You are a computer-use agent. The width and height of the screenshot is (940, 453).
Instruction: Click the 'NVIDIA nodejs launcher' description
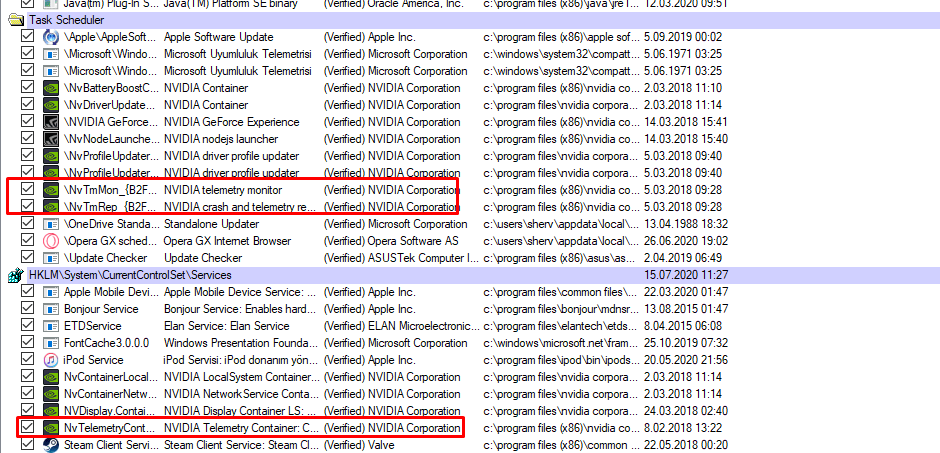click(x=221, y=139)
